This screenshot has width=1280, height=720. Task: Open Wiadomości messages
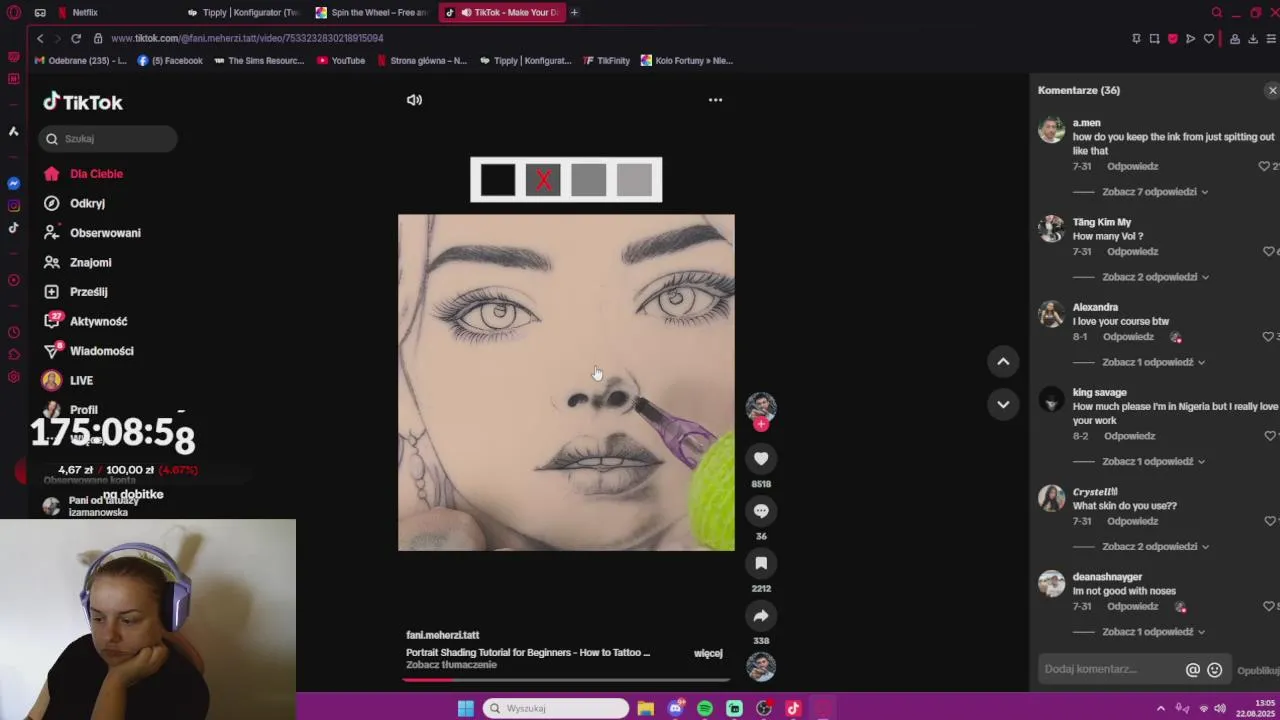tap(101, 351)
